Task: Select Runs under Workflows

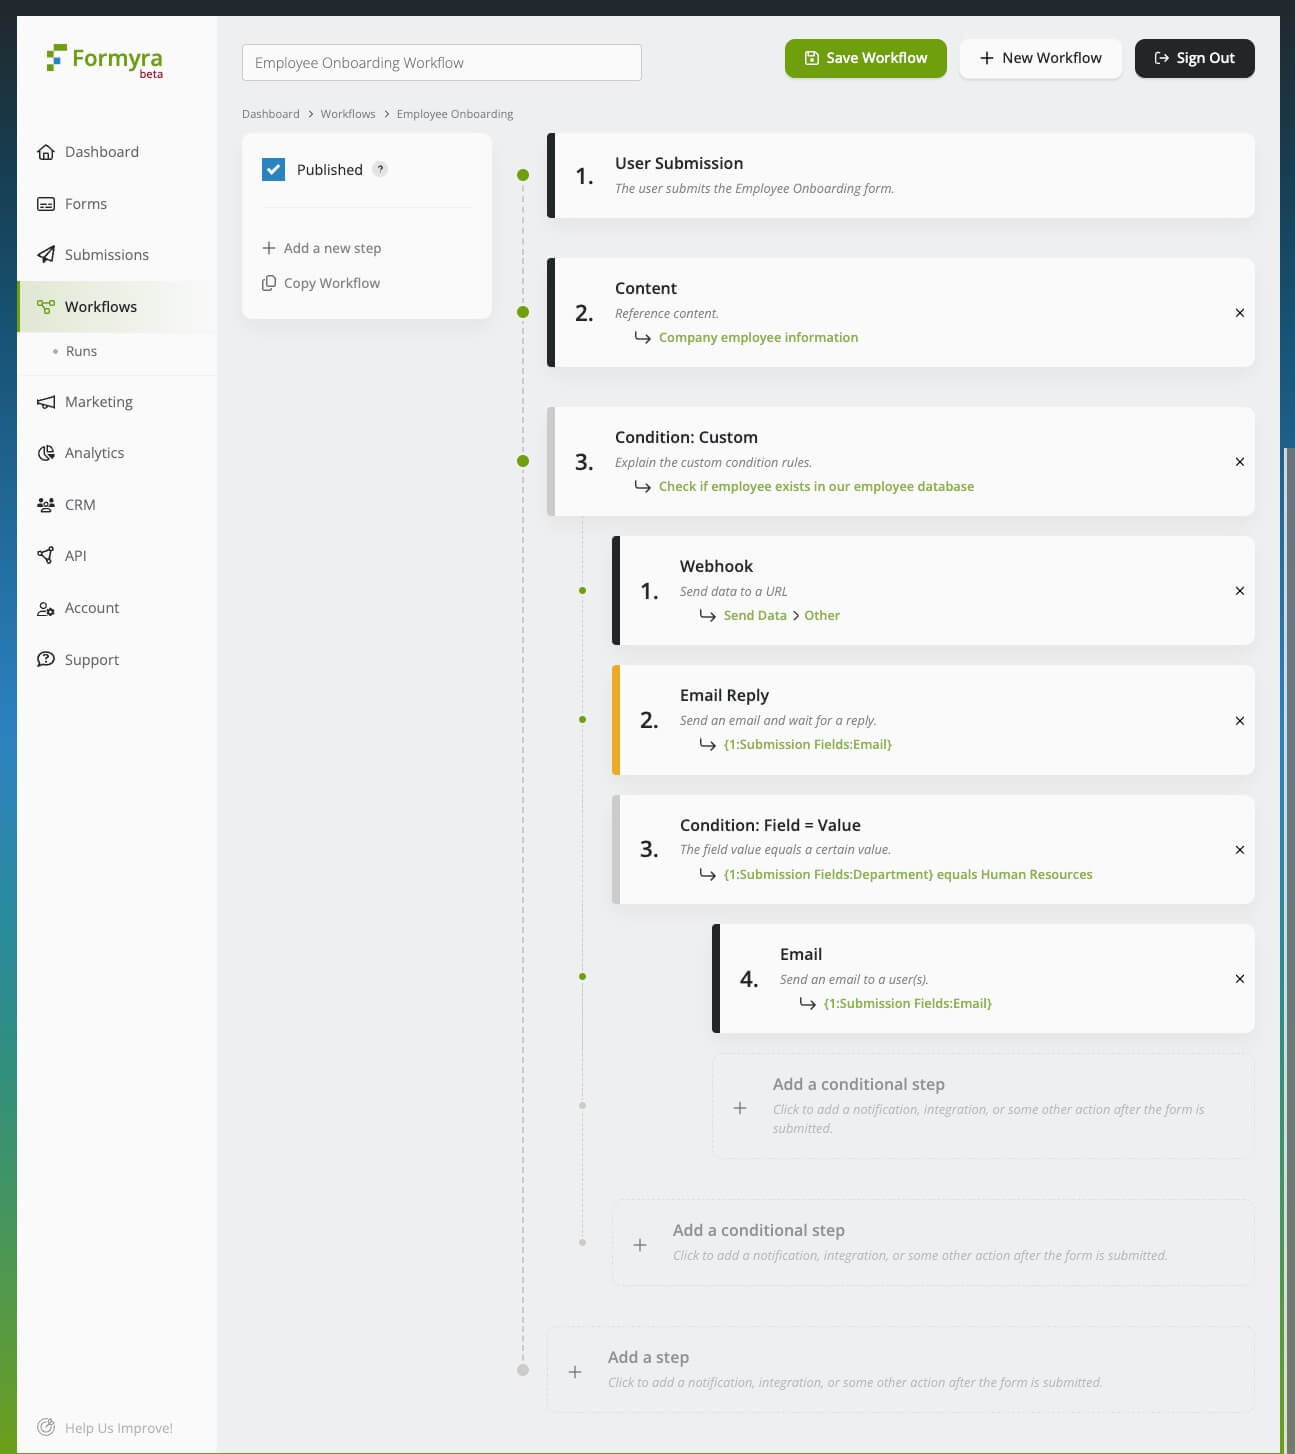Action: tap(82, 351)
